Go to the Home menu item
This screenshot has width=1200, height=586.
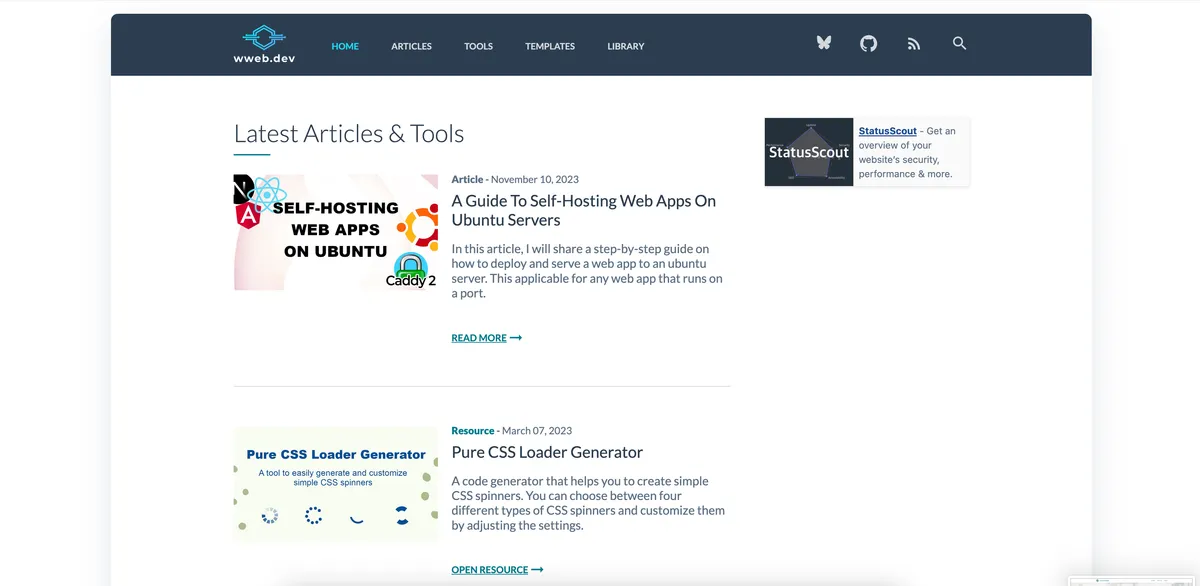[345, 46]
